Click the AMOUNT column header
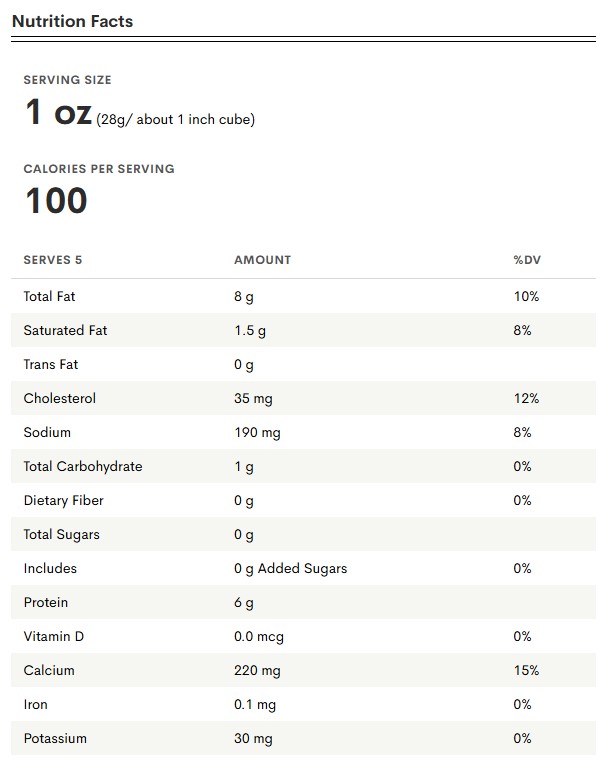Viewport: 607px width, 781px height. [x=262, y=260]
